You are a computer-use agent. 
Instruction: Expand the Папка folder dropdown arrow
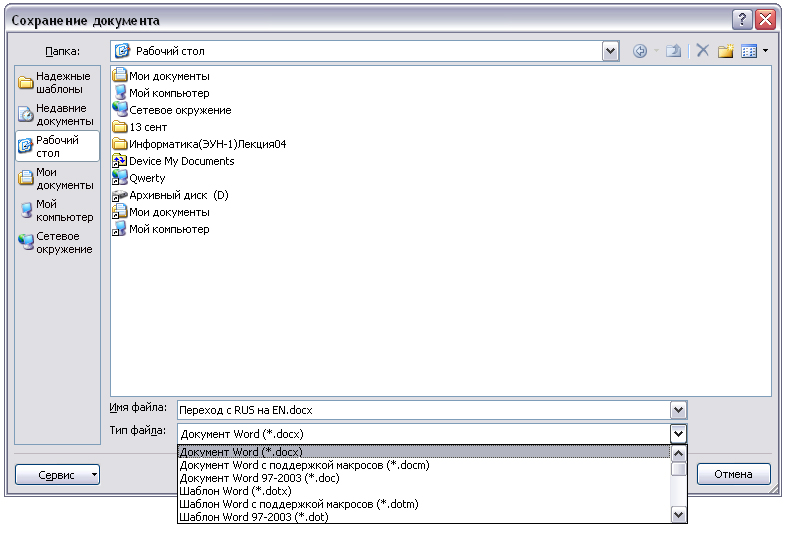coord(610,51)
